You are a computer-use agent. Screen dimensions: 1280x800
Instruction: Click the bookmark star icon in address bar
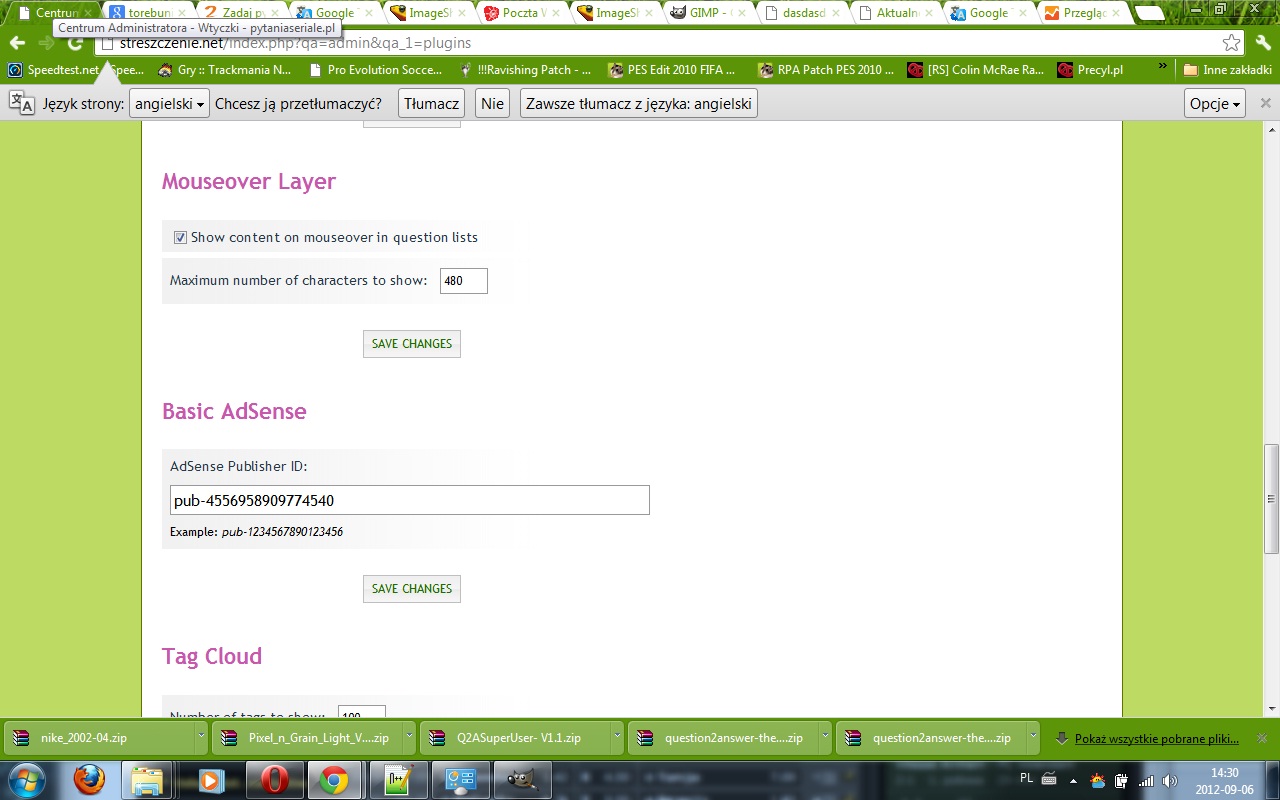click(1231, 43)
